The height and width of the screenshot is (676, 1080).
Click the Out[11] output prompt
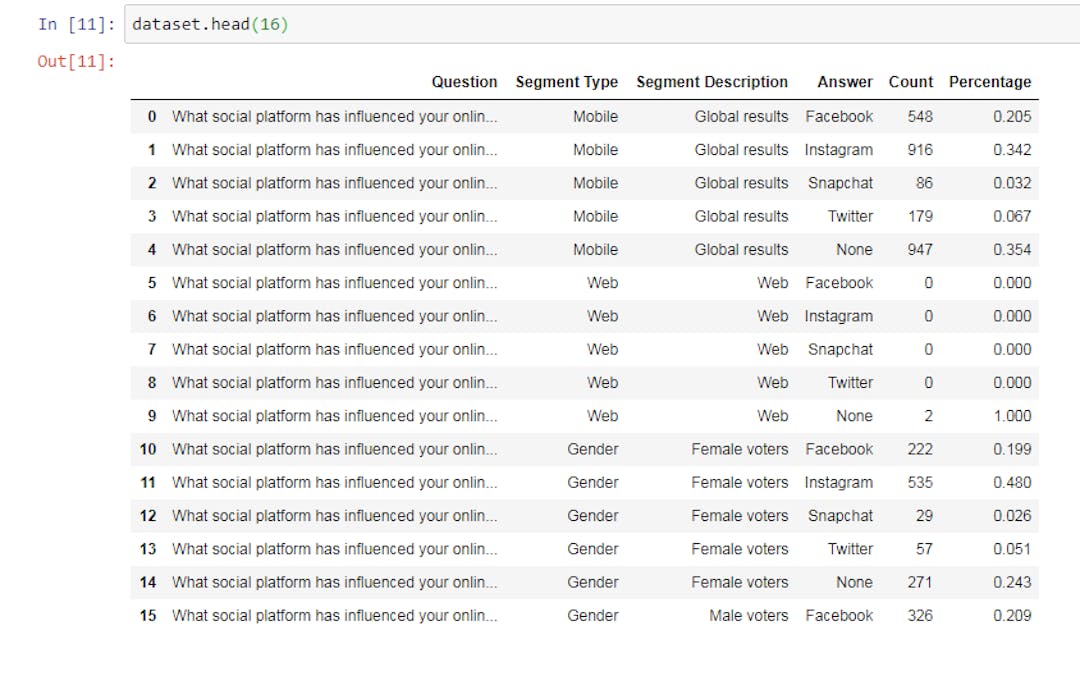(x=76, y=61)
